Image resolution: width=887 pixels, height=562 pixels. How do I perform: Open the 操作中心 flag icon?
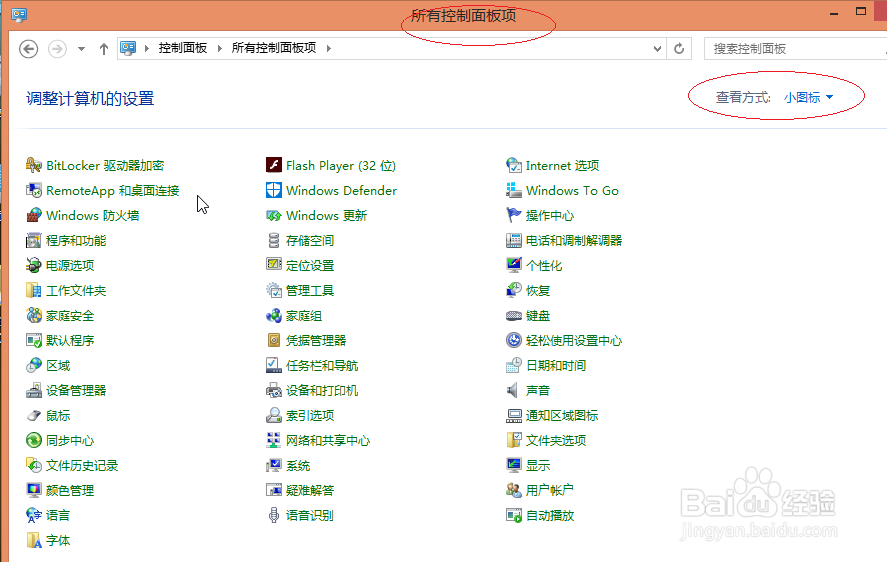(x=514, y=215)
